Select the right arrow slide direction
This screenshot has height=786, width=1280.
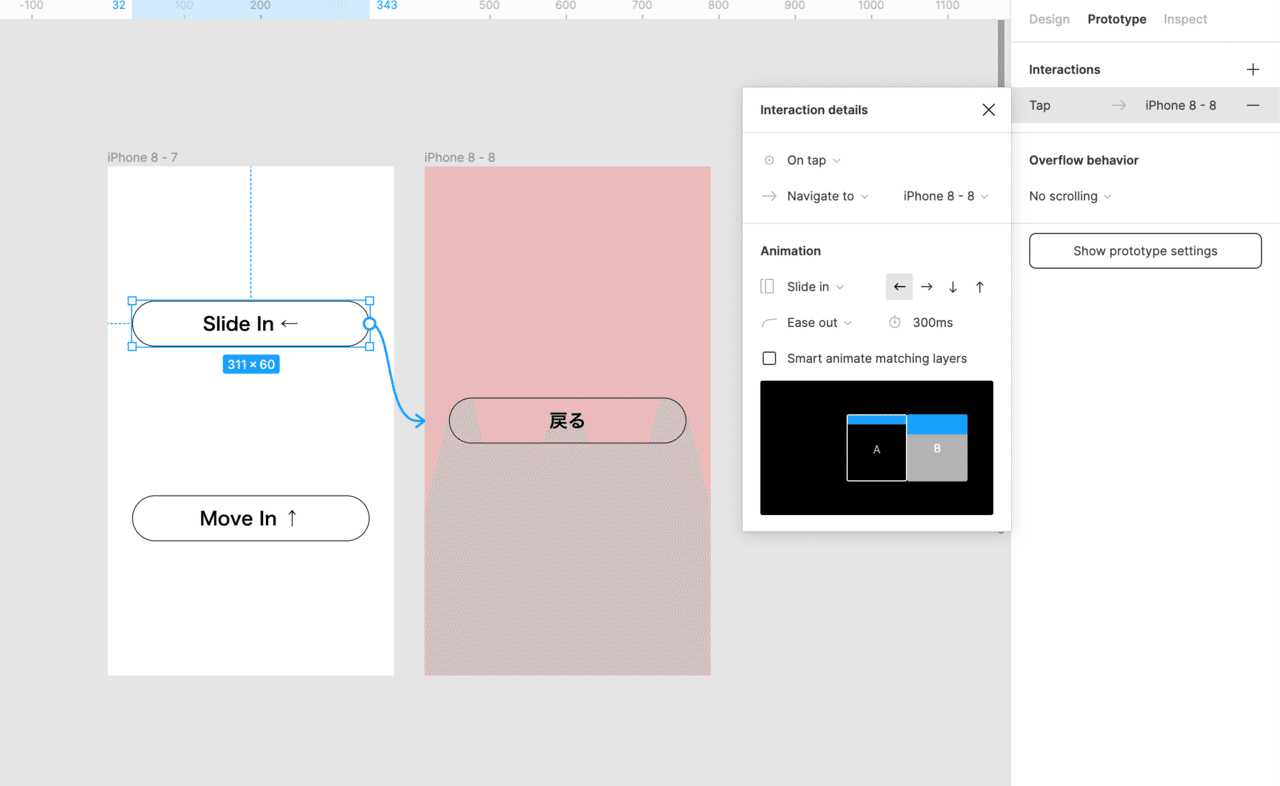[926, 287]
